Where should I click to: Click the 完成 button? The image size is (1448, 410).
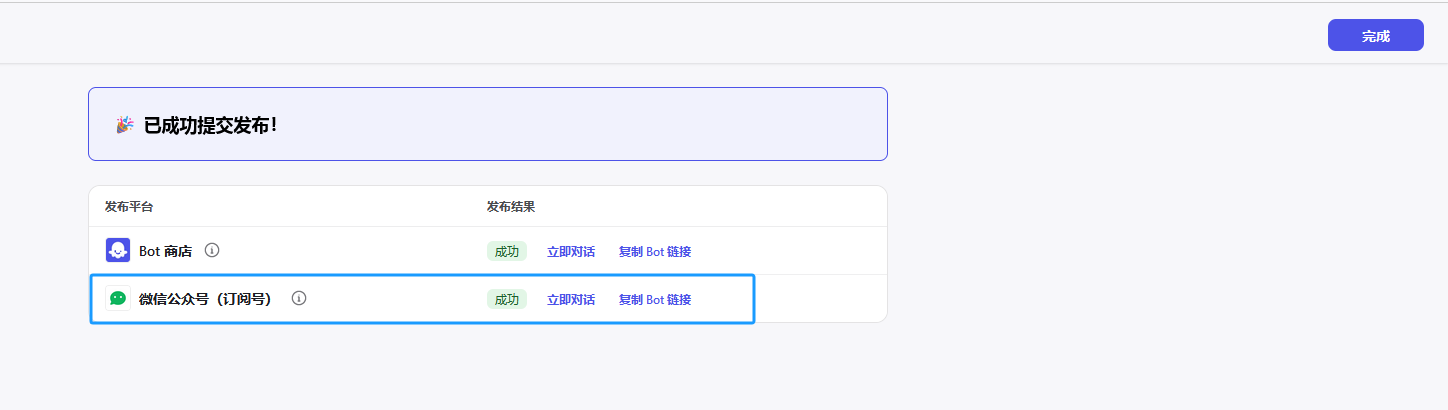1375,35
